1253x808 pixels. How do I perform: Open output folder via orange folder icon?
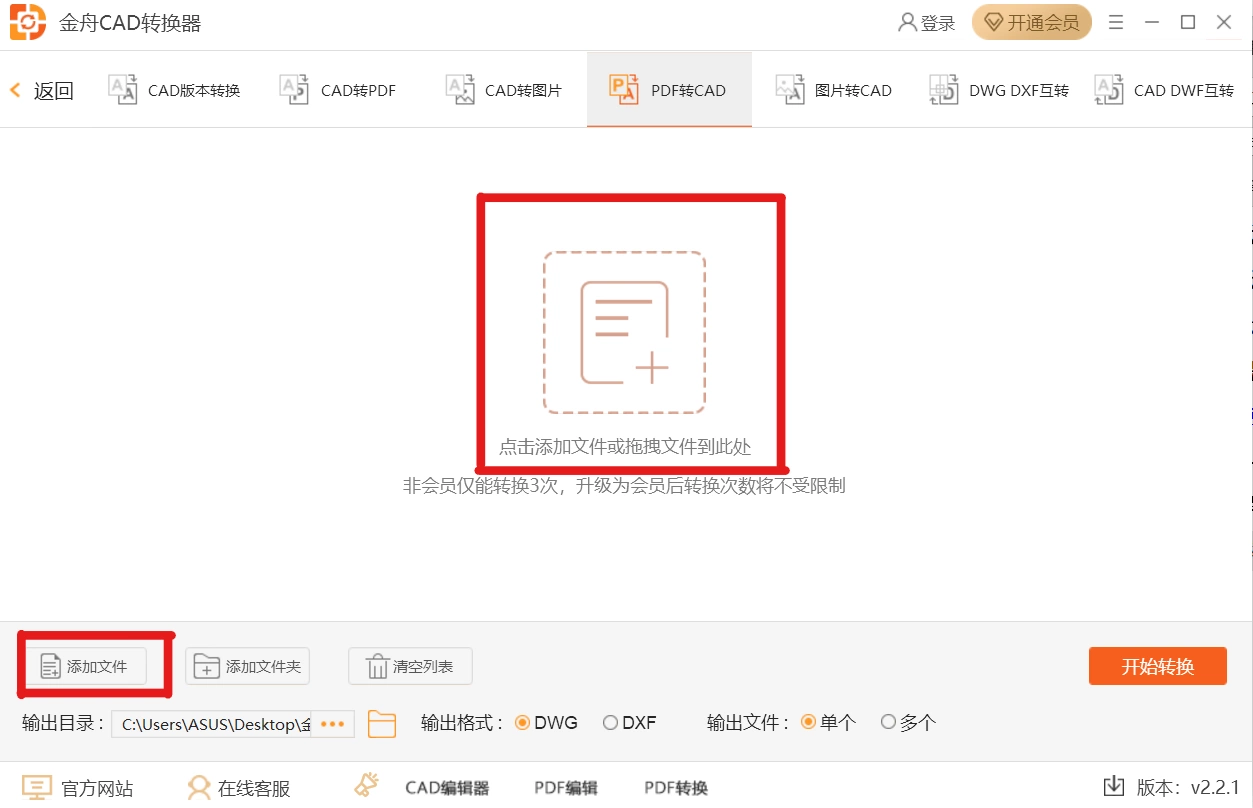(382, 723)
